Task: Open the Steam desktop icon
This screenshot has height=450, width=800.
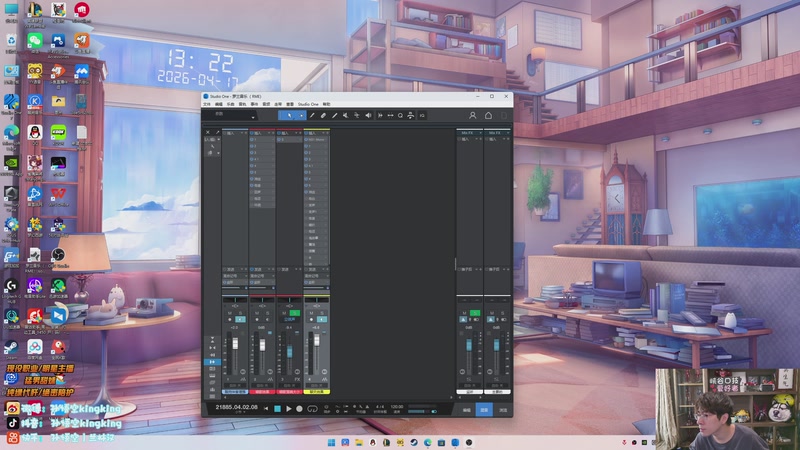Action: tap(11, 348)
